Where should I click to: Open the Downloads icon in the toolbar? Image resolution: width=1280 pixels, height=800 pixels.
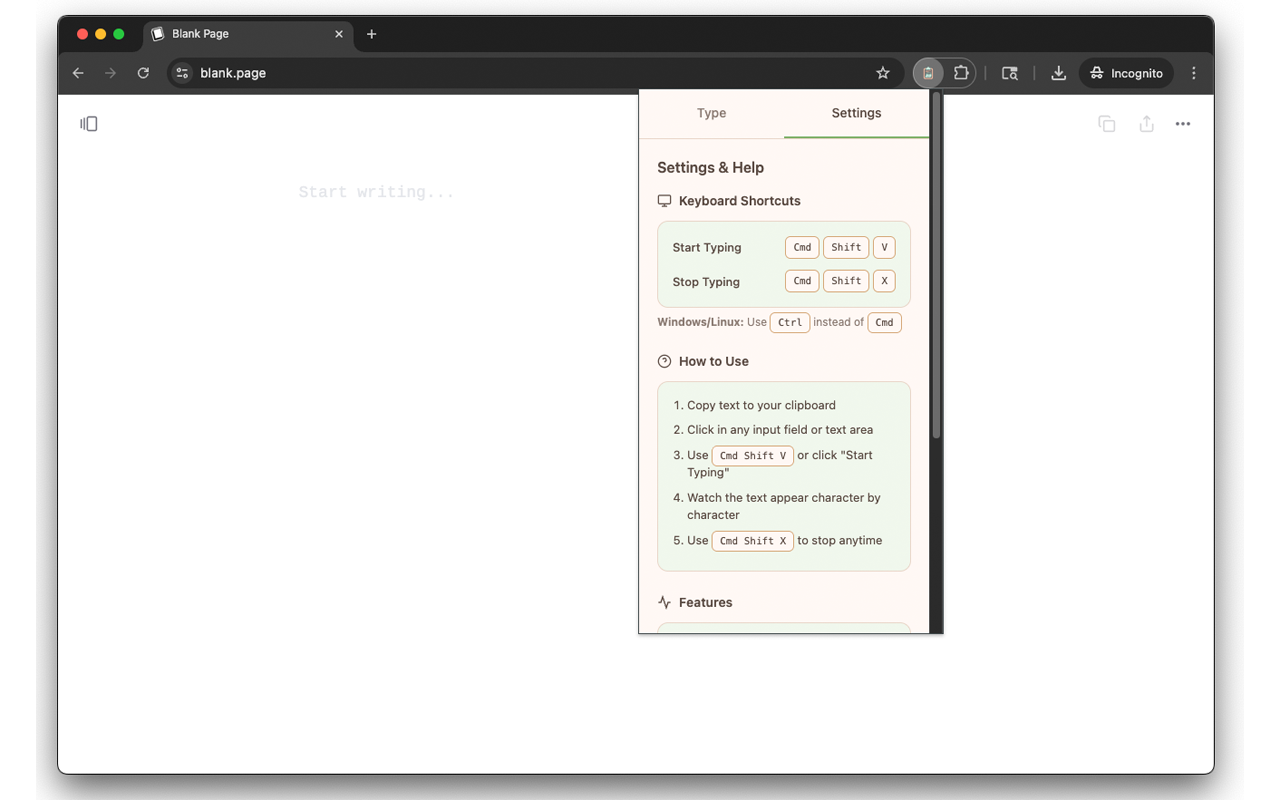pyautogui.click(x=1058, y=72)
